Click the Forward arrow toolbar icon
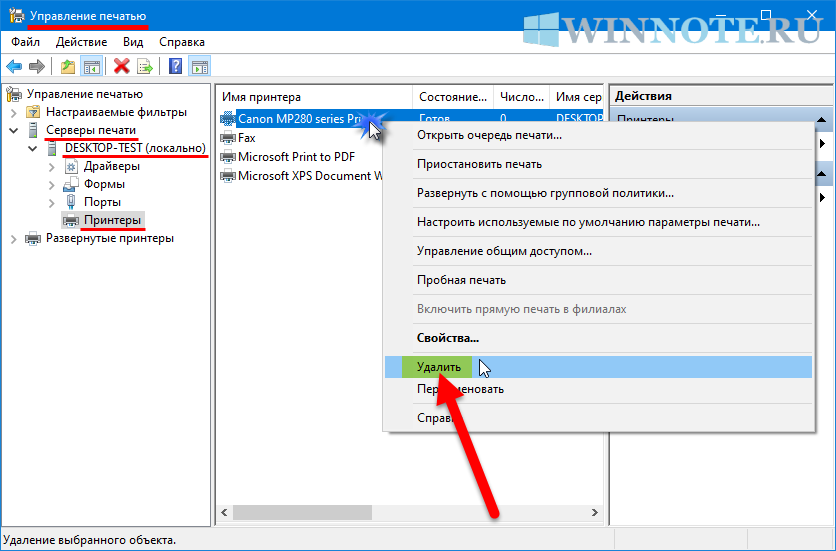 (36, 67)
